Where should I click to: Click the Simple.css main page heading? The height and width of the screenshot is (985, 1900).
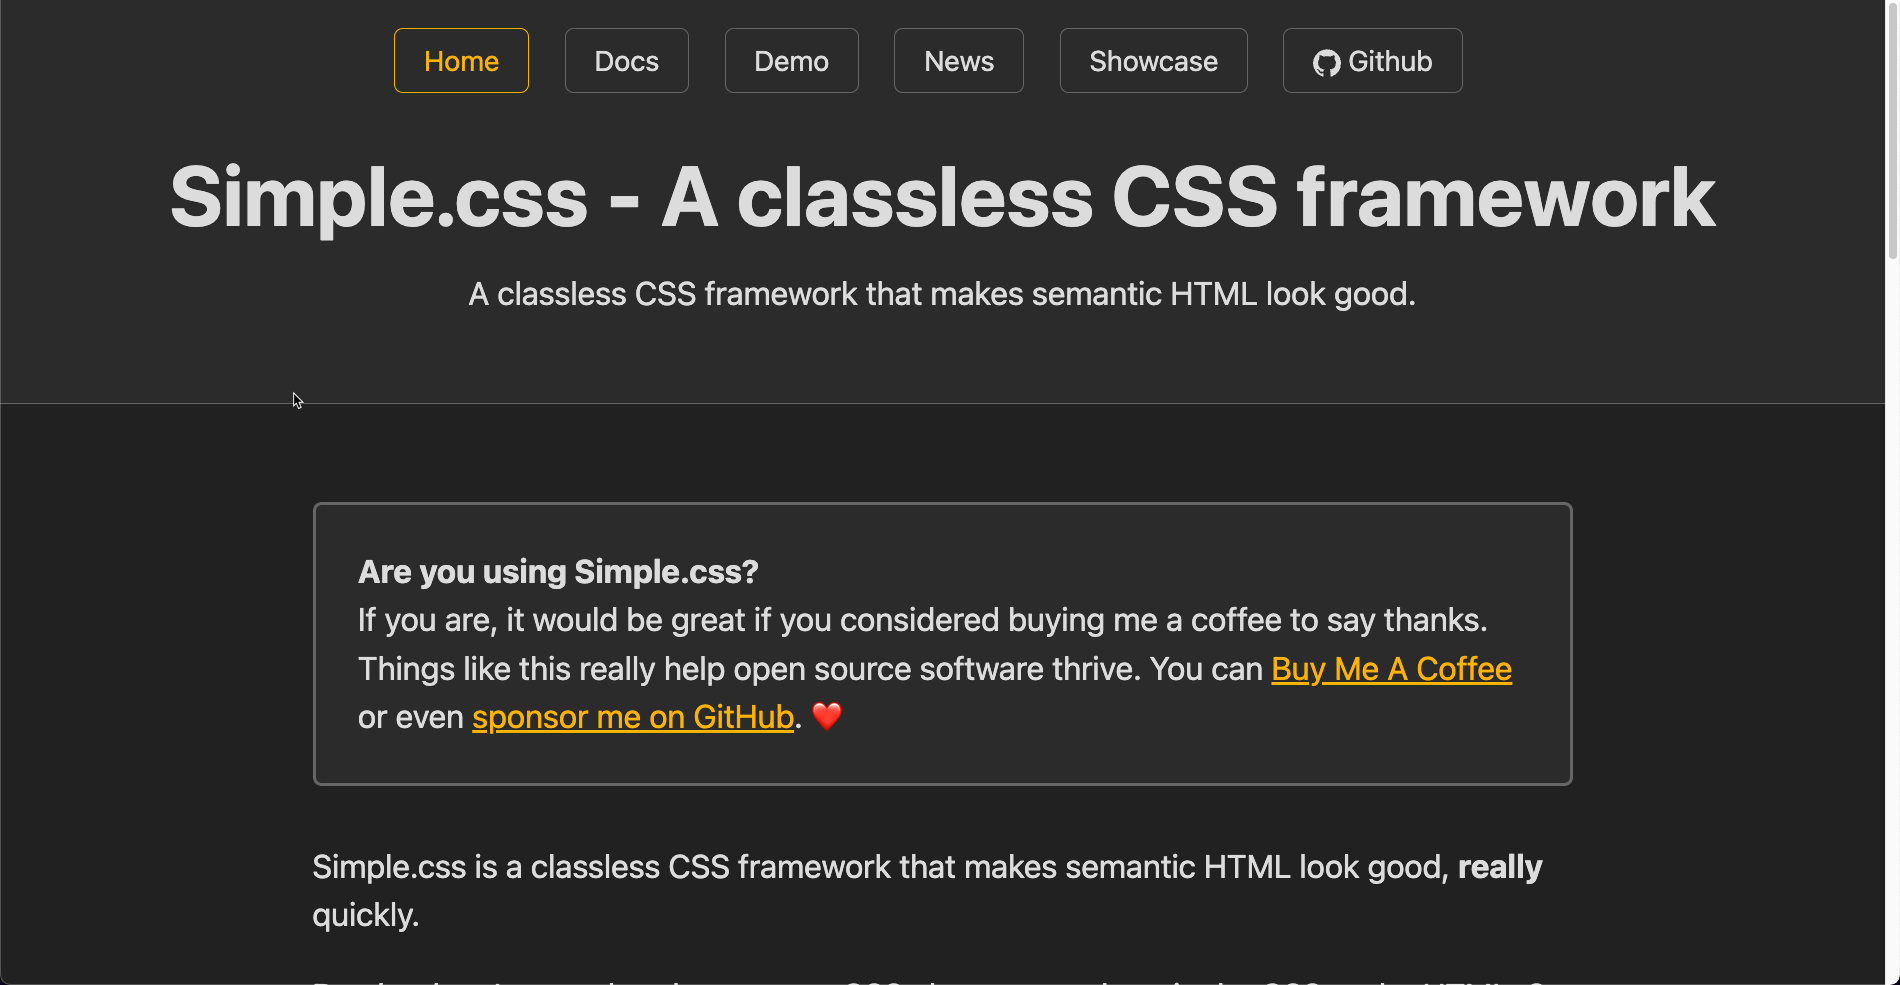pos(942,197)
